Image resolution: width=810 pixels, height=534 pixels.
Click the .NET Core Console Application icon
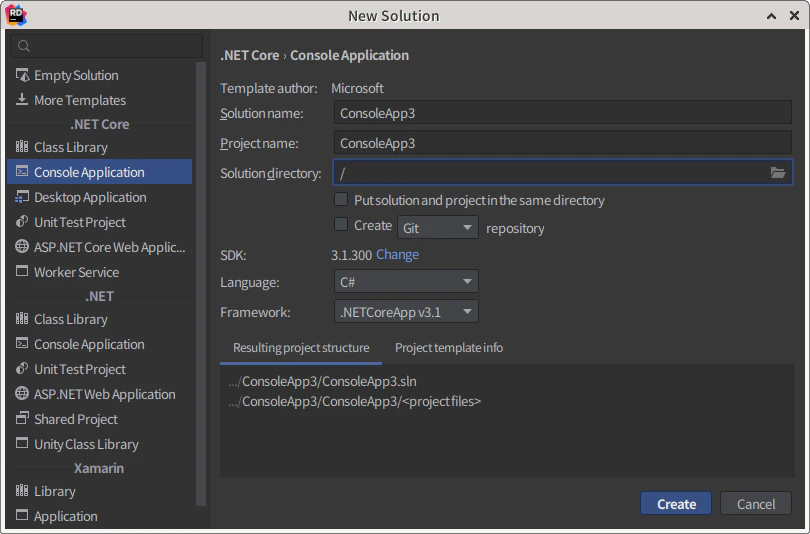22,171
